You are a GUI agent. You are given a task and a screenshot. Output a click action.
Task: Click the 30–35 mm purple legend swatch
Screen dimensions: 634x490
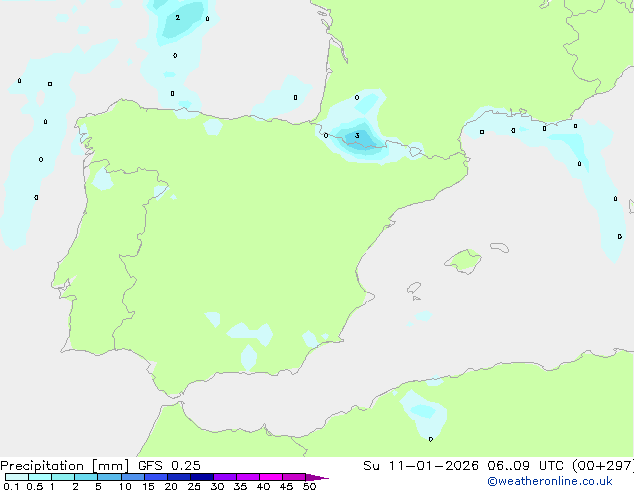pos(224,477)
